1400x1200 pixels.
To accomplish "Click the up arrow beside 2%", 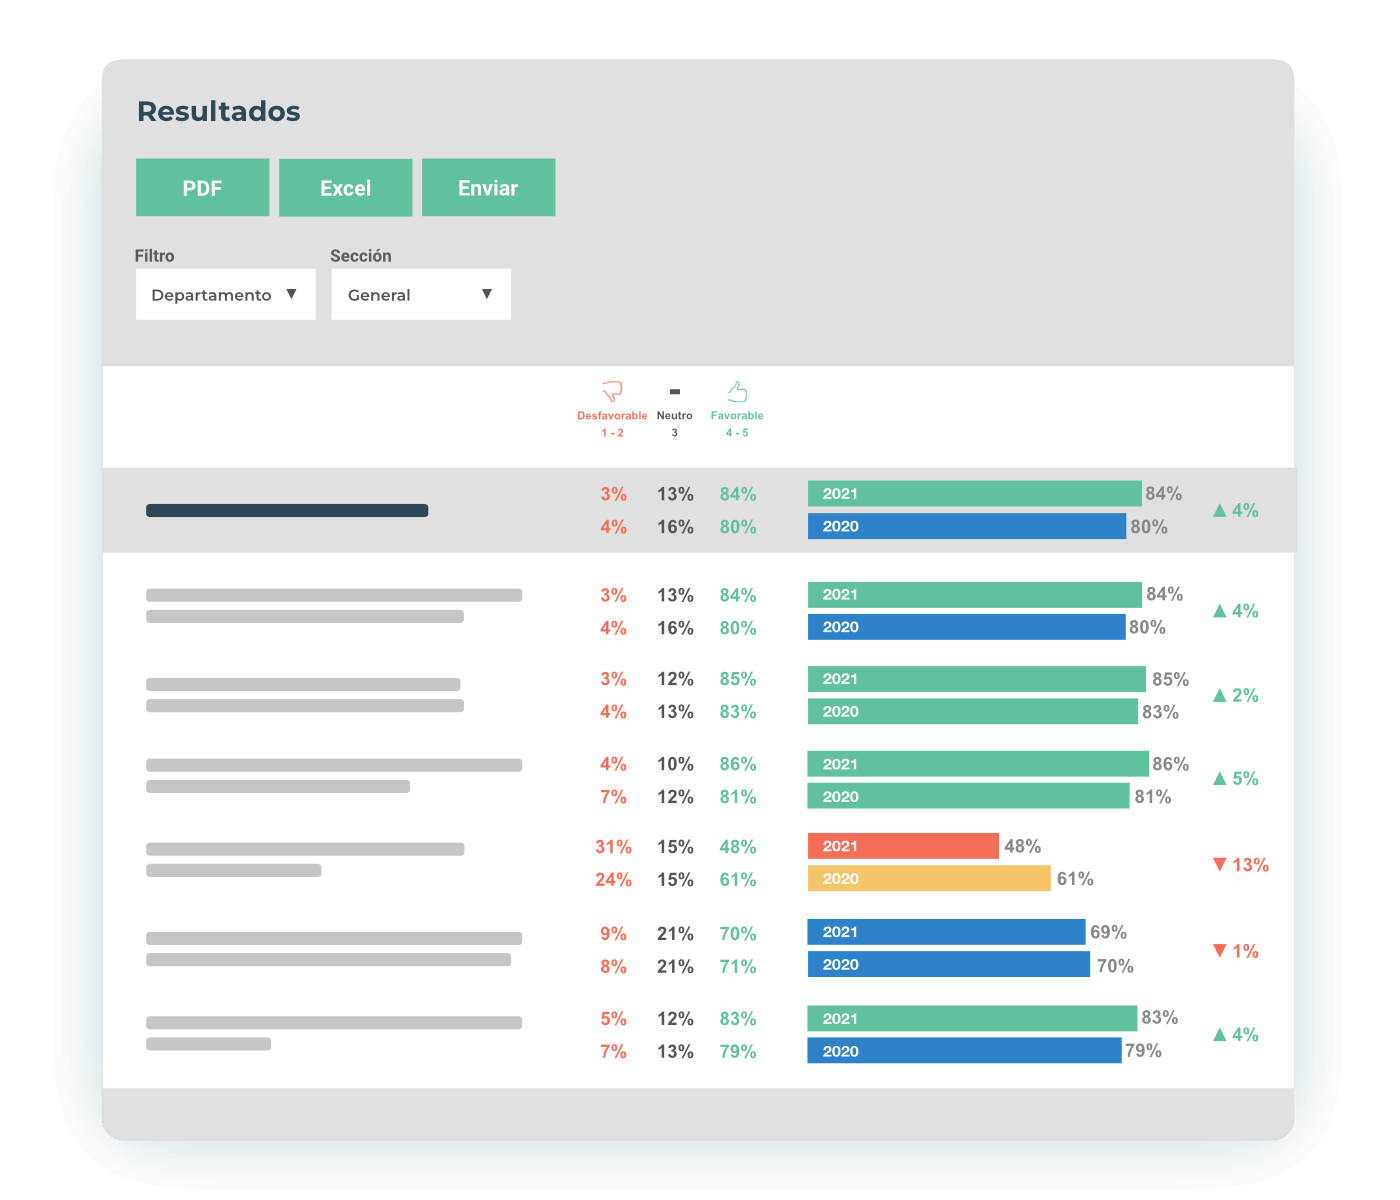I will click(x=1220, y=695).
